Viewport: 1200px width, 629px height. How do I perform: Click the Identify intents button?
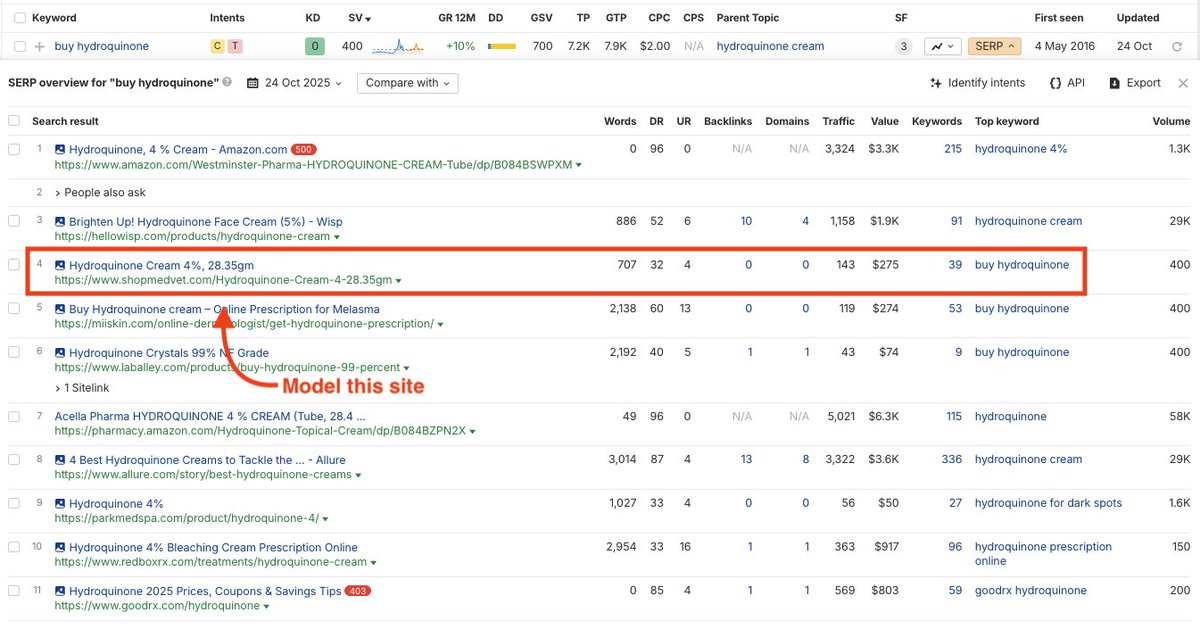[977, 83]
